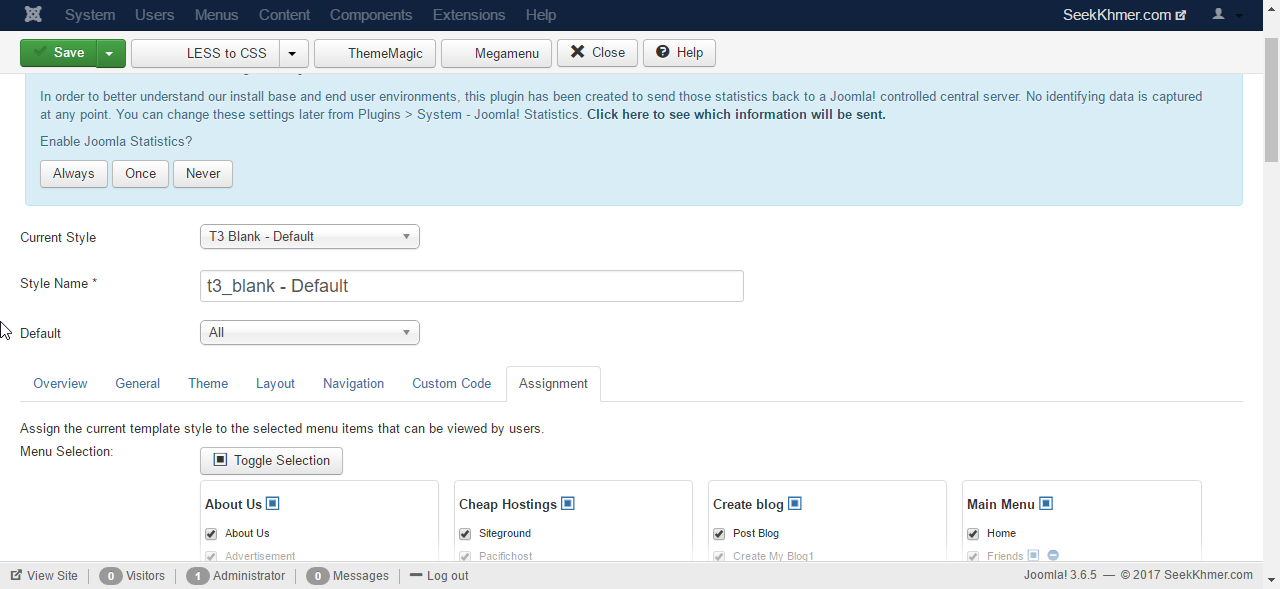This screenshot has width=1280, height=589.
Task: Click the green Save button
Action: click(59, 53)
